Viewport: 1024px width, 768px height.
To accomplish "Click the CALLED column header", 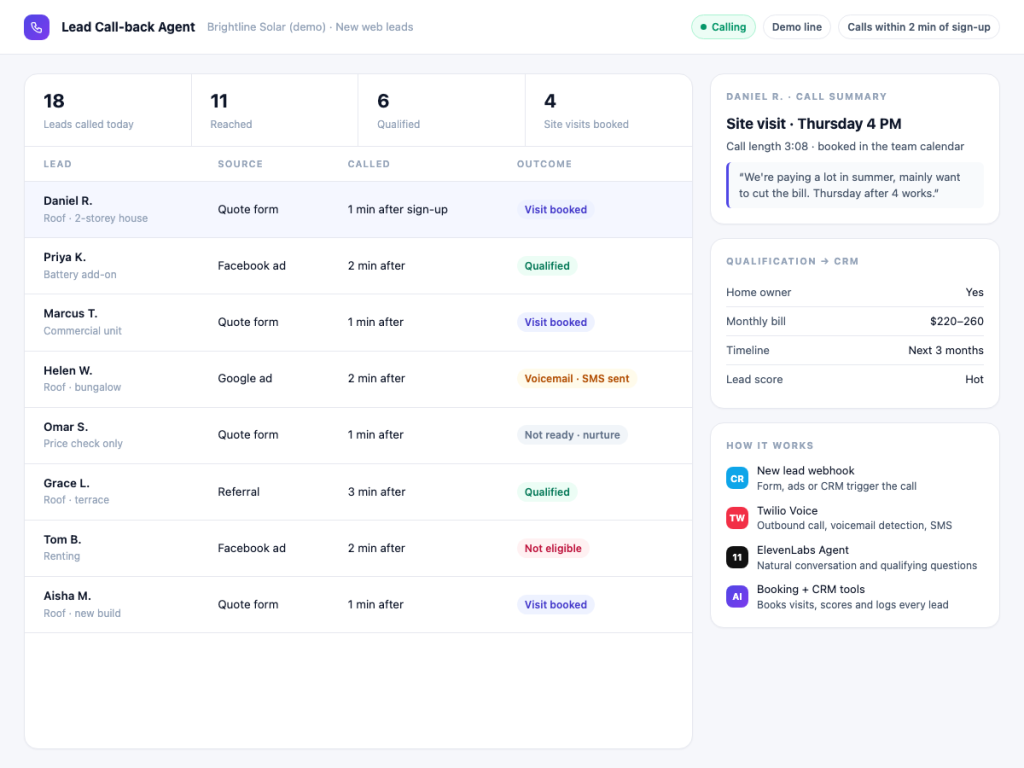I will [368, 164].
